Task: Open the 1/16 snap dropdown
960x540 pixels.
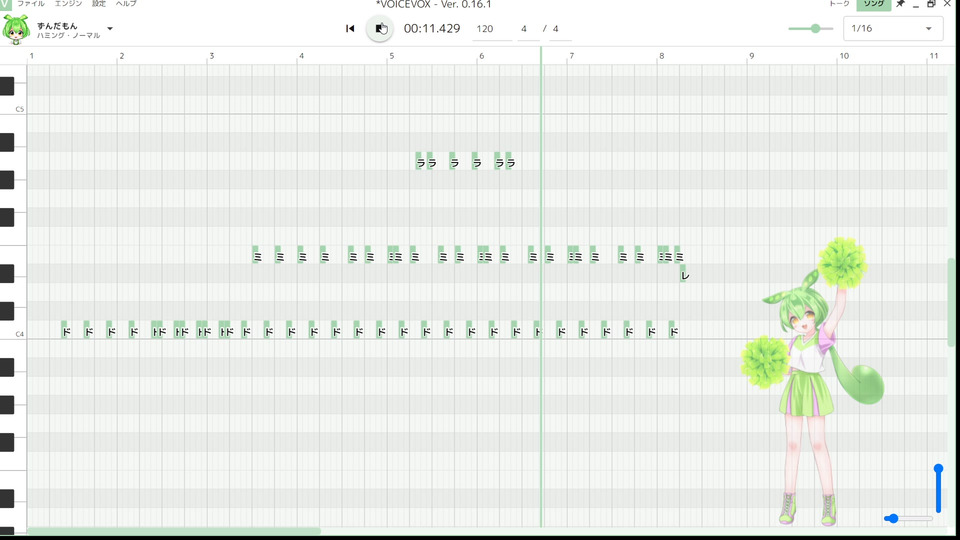Action: point(893,28)
